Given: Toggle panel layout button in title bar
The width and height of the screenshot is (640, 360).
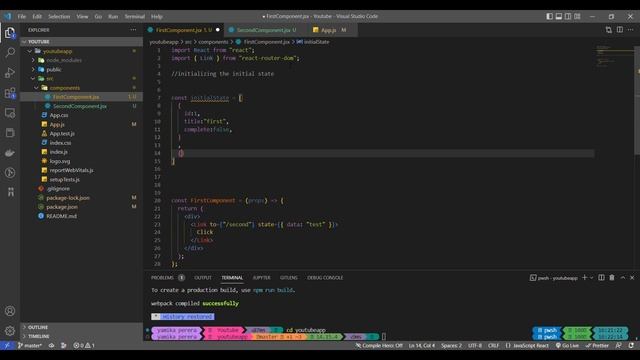Looking at the screenshot, I should 559,16.
